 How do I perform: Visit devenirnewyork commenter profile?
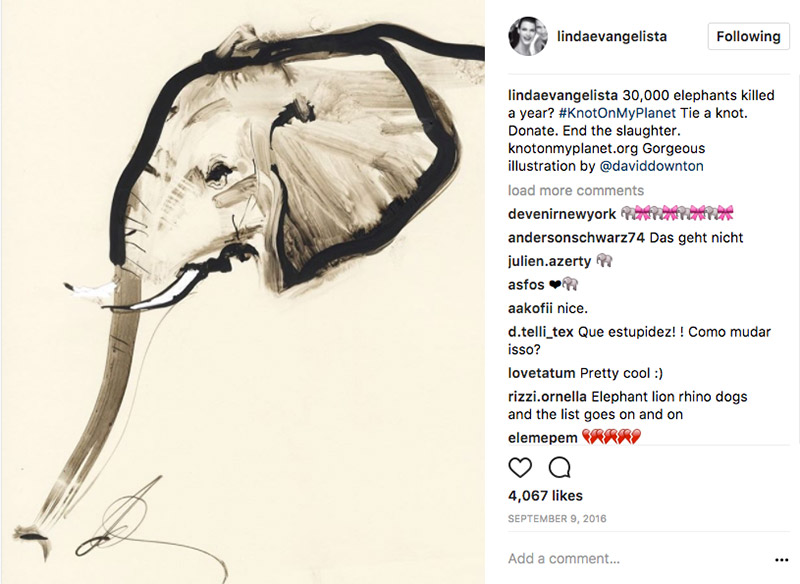click(562, 214)
